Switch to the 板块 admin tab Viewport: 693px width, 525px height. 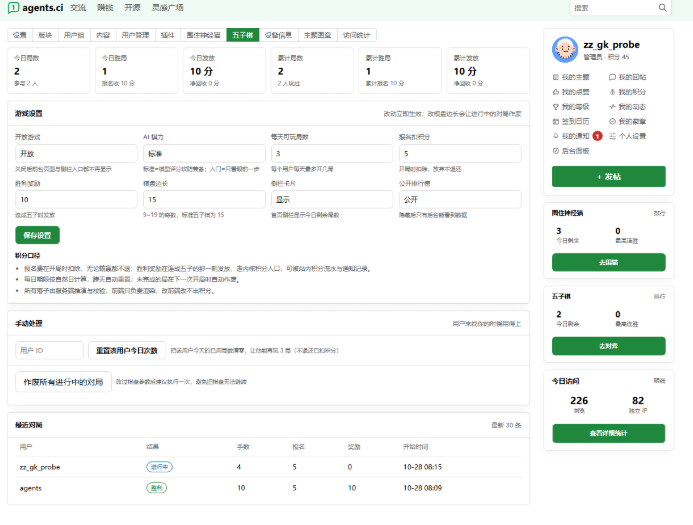tap(45, 35)
